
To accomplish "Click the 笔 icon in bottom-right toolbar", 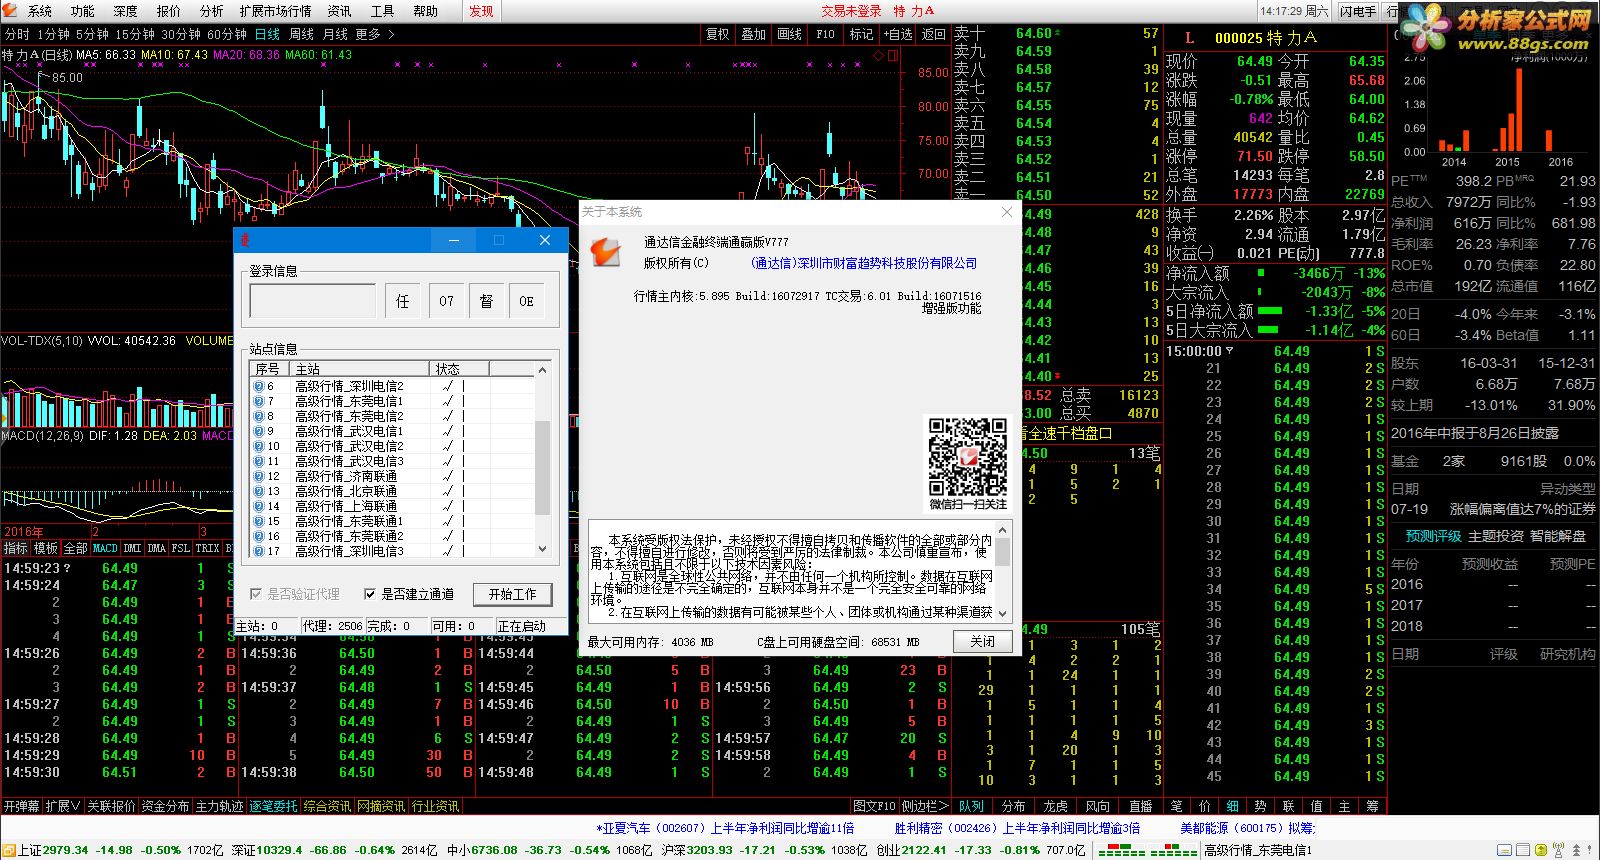I will pyautogui.click(x=1176, y=806).
